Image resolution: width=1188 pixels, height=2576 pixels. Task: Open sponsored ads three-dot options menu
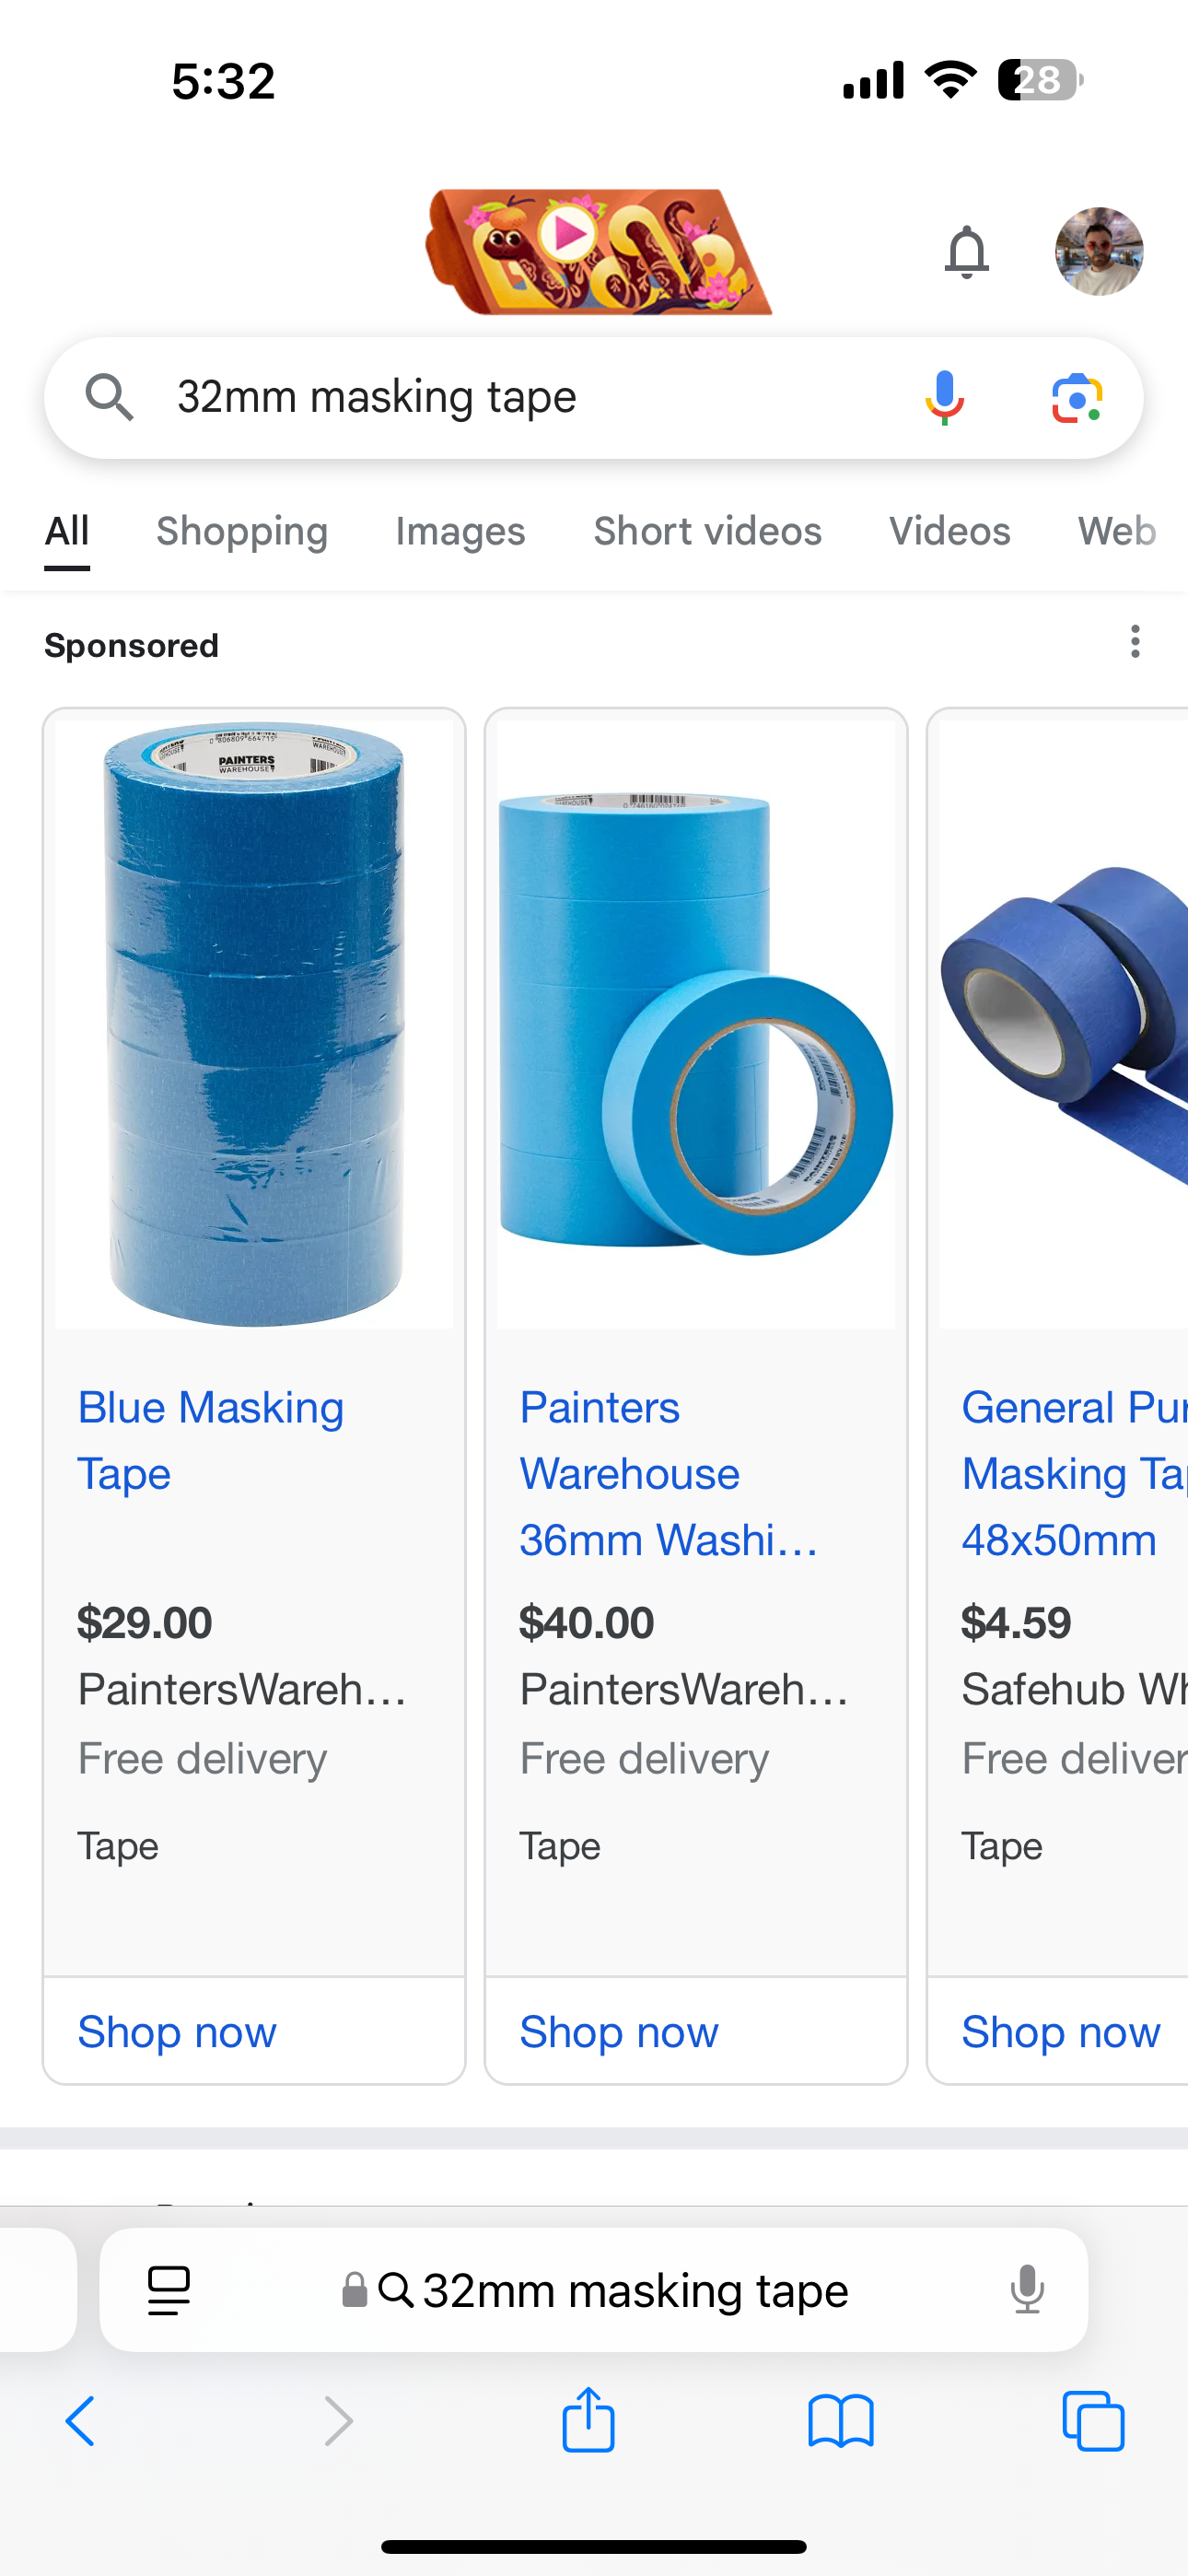(x=1135, y=642)
